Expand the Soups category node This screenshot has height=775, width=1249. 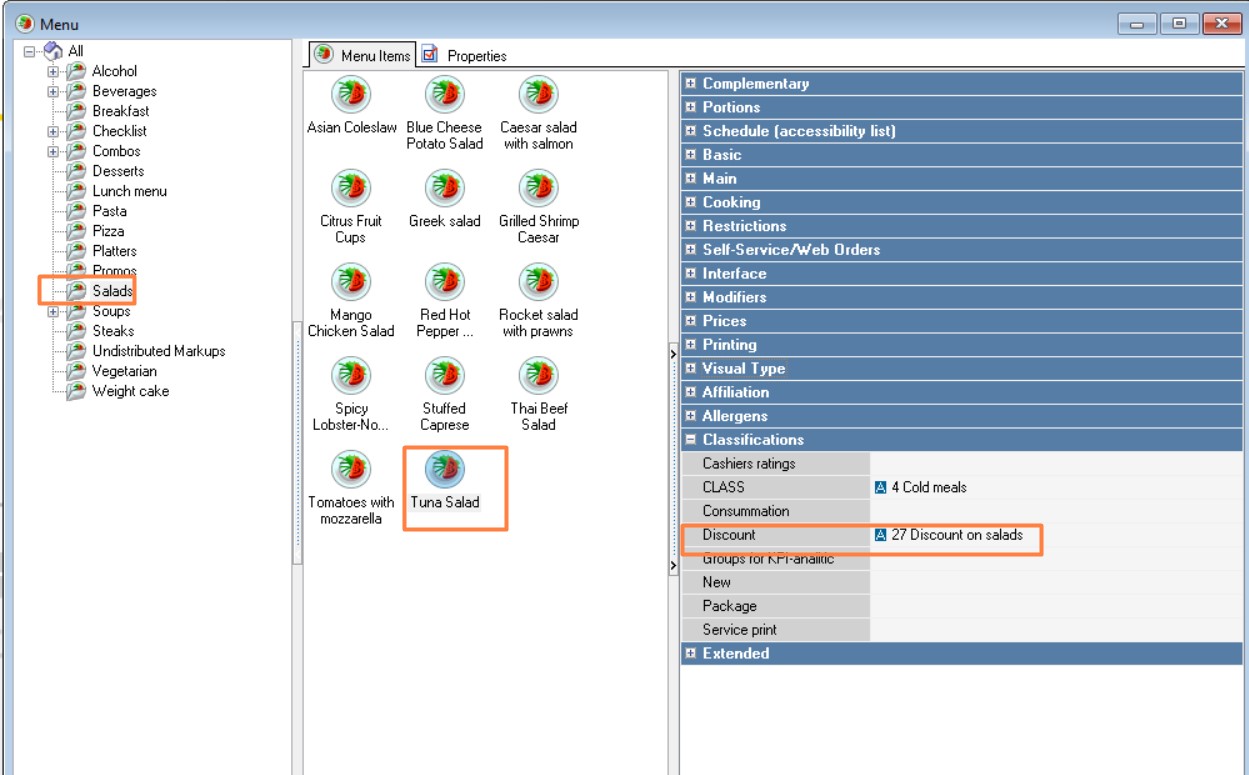(x=53, y=312)
